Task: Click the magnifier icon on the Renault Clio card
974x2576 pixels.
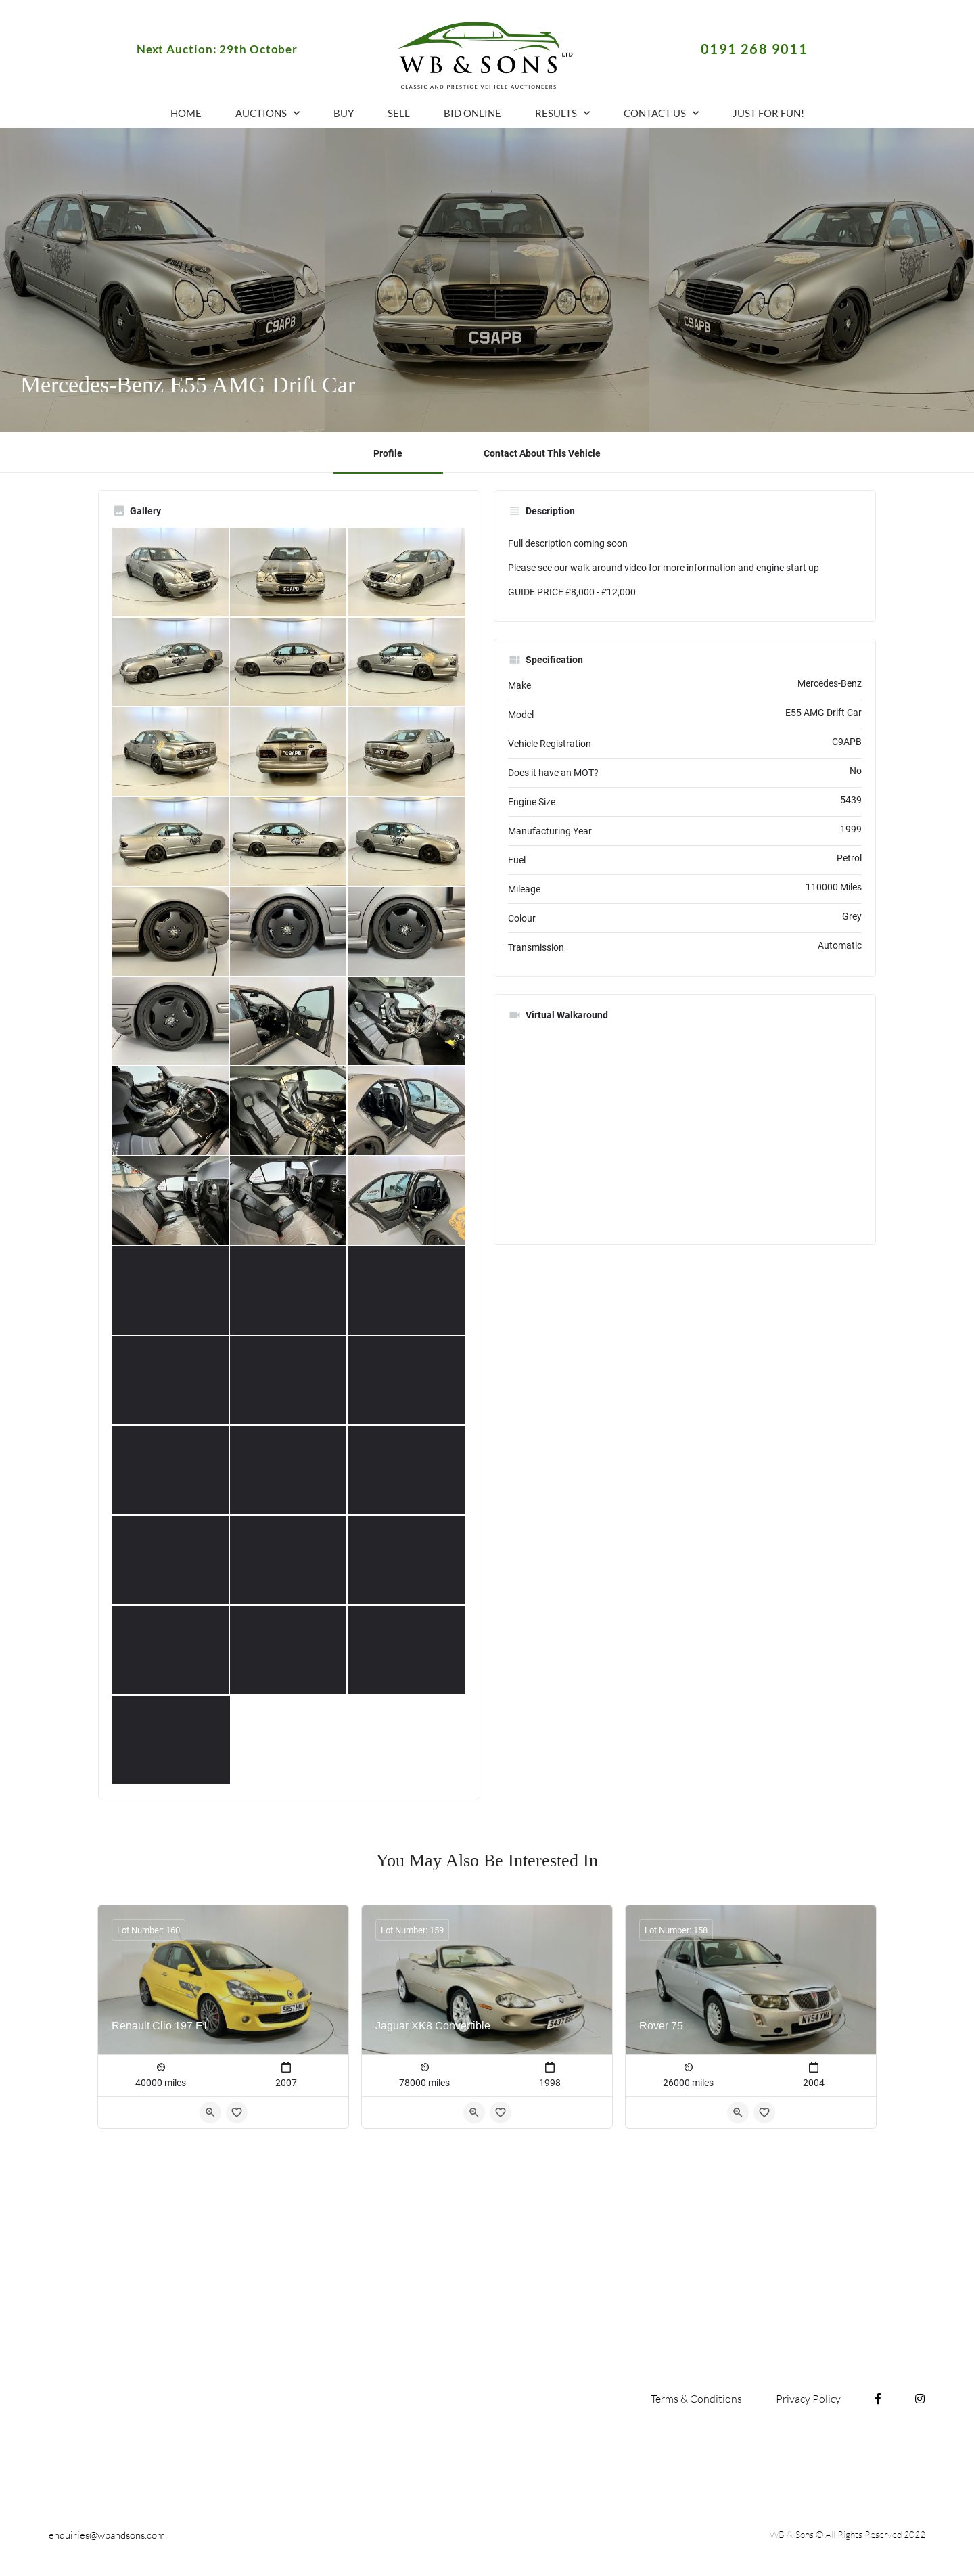Action: 210,2112
